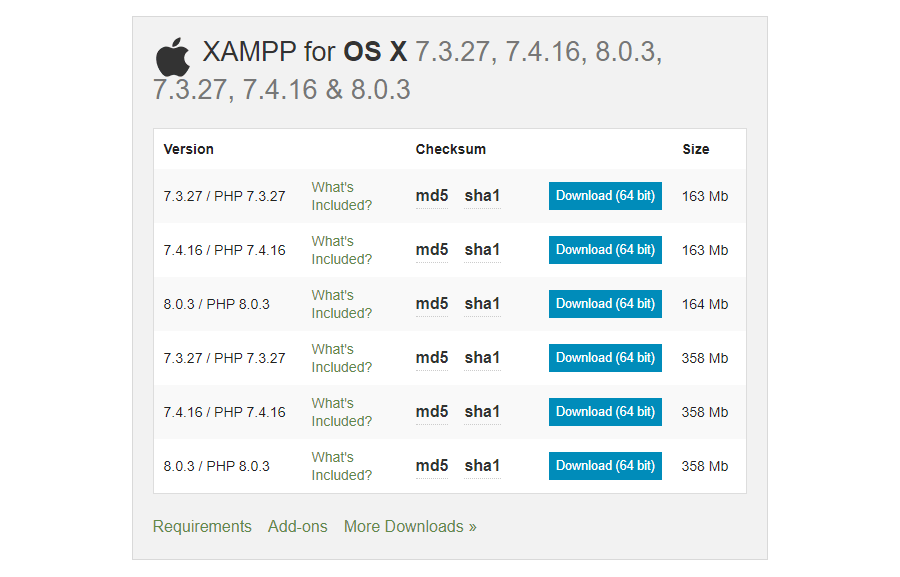Download the 64 bit XAMPP 7.3.27 build

(604, 195)
